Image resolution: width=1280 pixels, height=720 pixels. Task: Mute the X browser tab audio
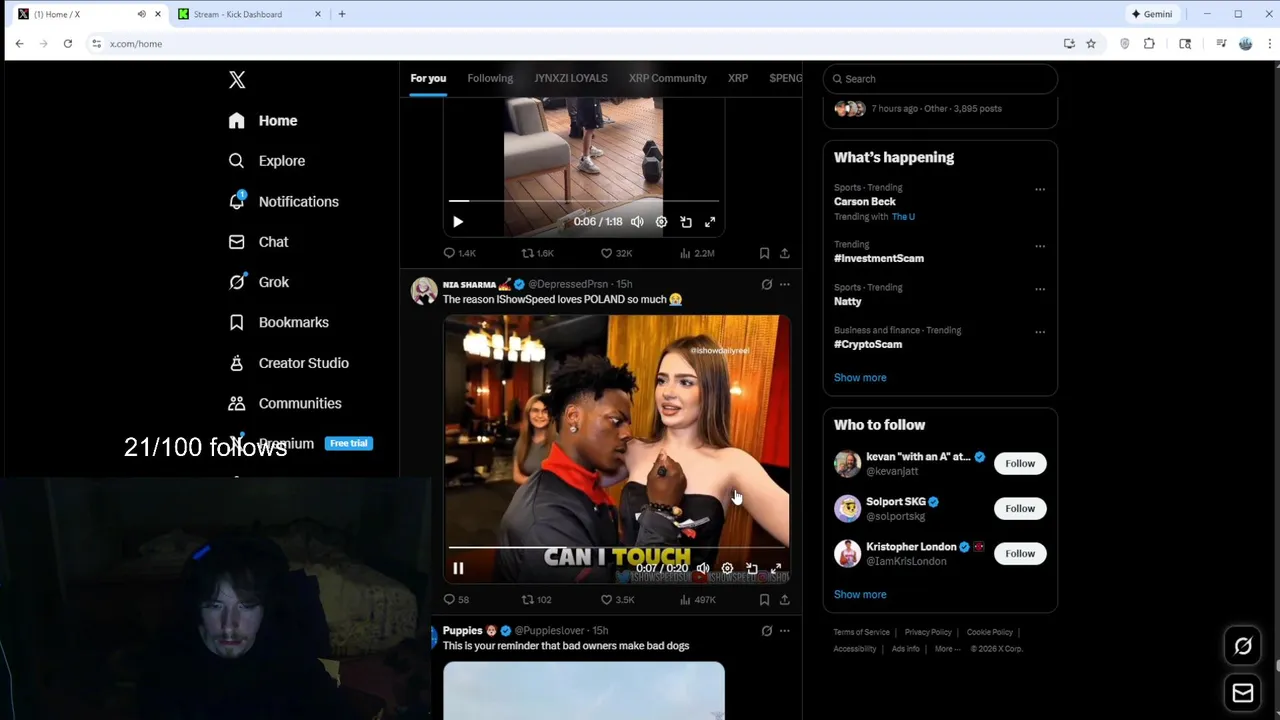(x=141, y=14)
